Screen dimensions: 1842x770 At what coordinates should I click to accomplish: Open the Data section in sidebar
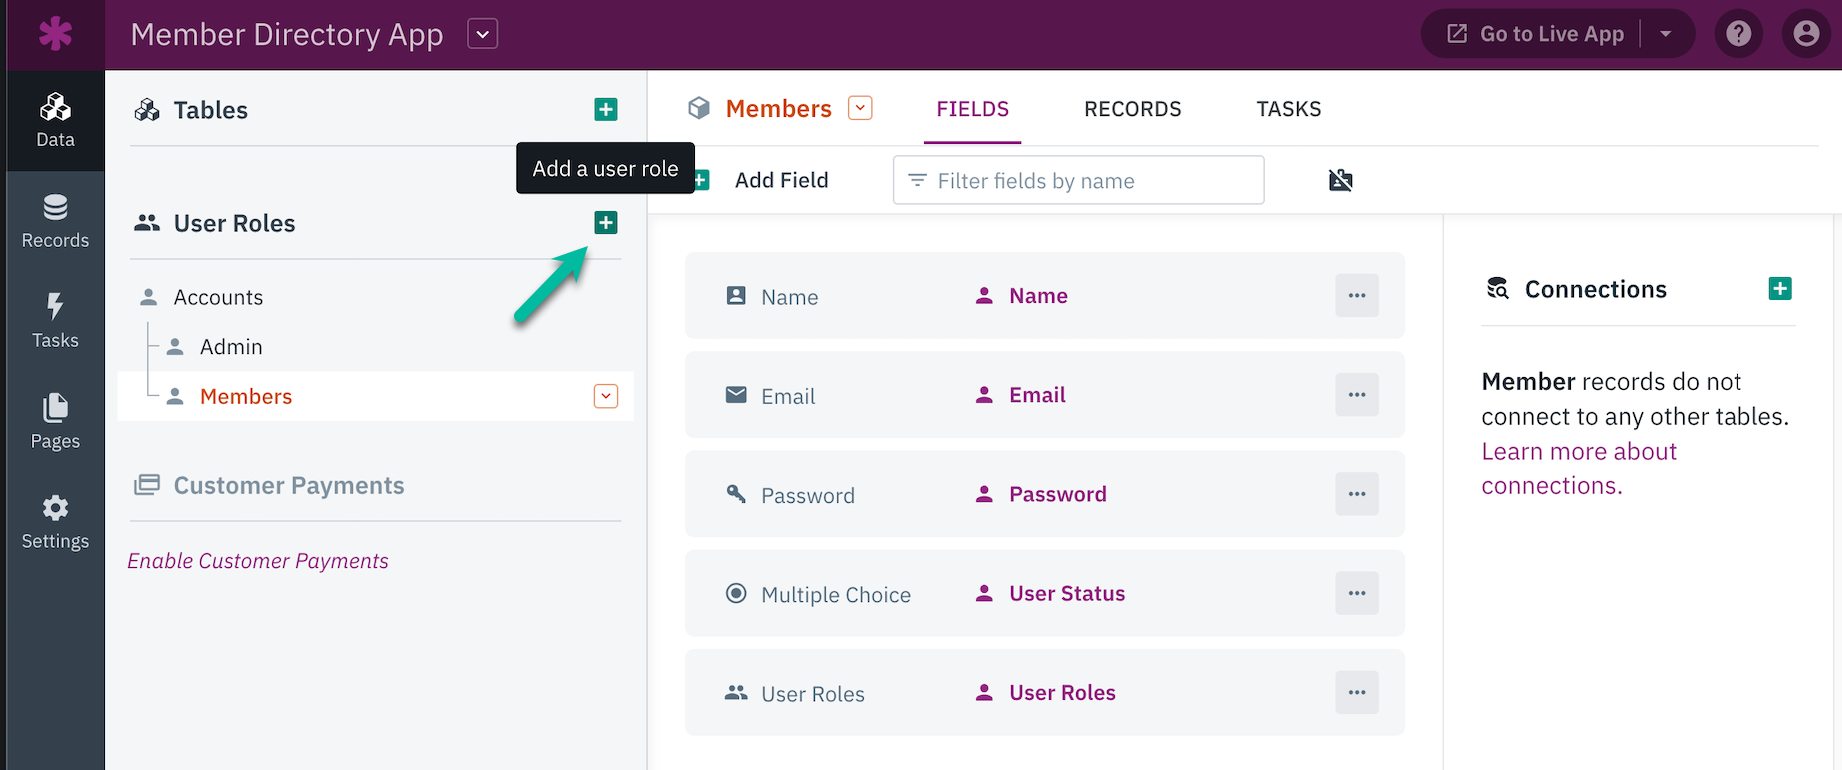click(x=55, y=121)
